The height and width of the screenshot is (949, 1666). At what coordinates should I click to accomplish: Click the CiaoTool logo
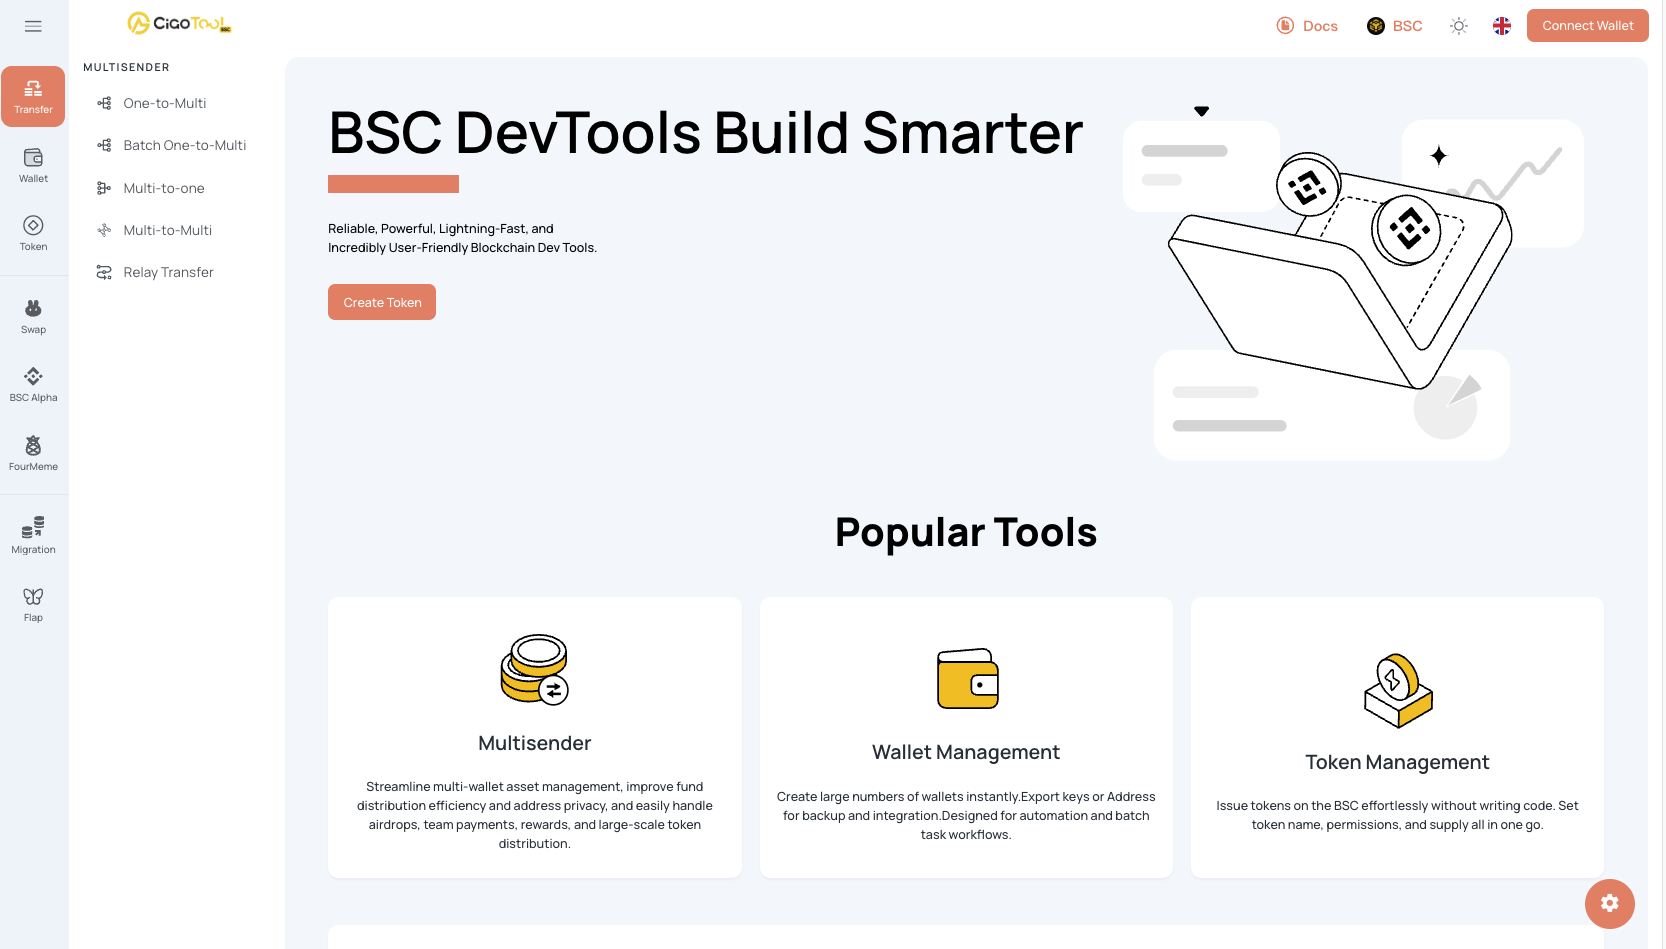click(180, 23)
